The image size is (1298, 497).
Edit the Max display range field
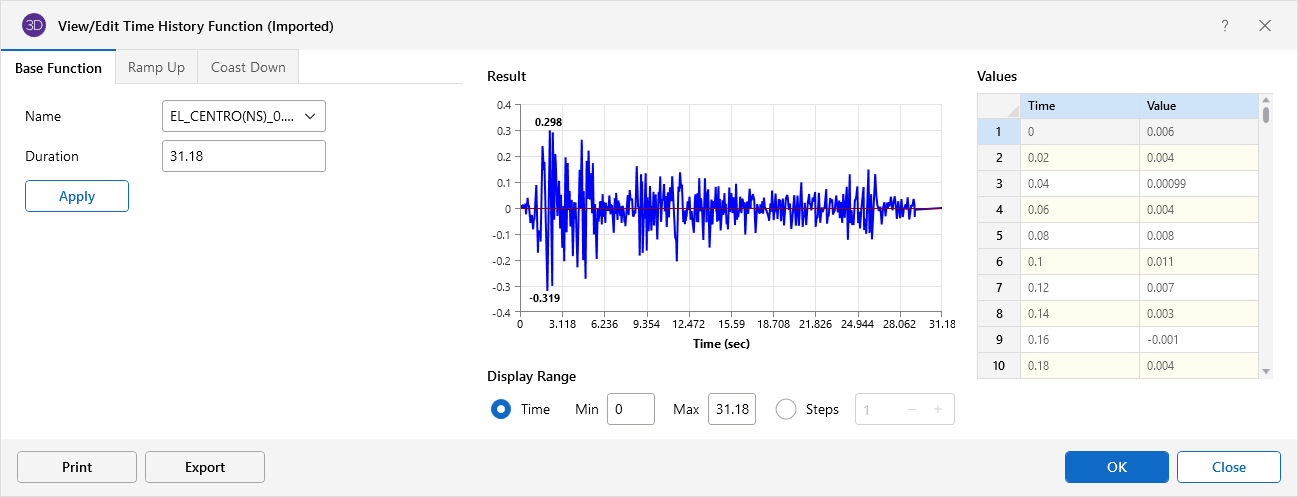click(x=731, y=409)
